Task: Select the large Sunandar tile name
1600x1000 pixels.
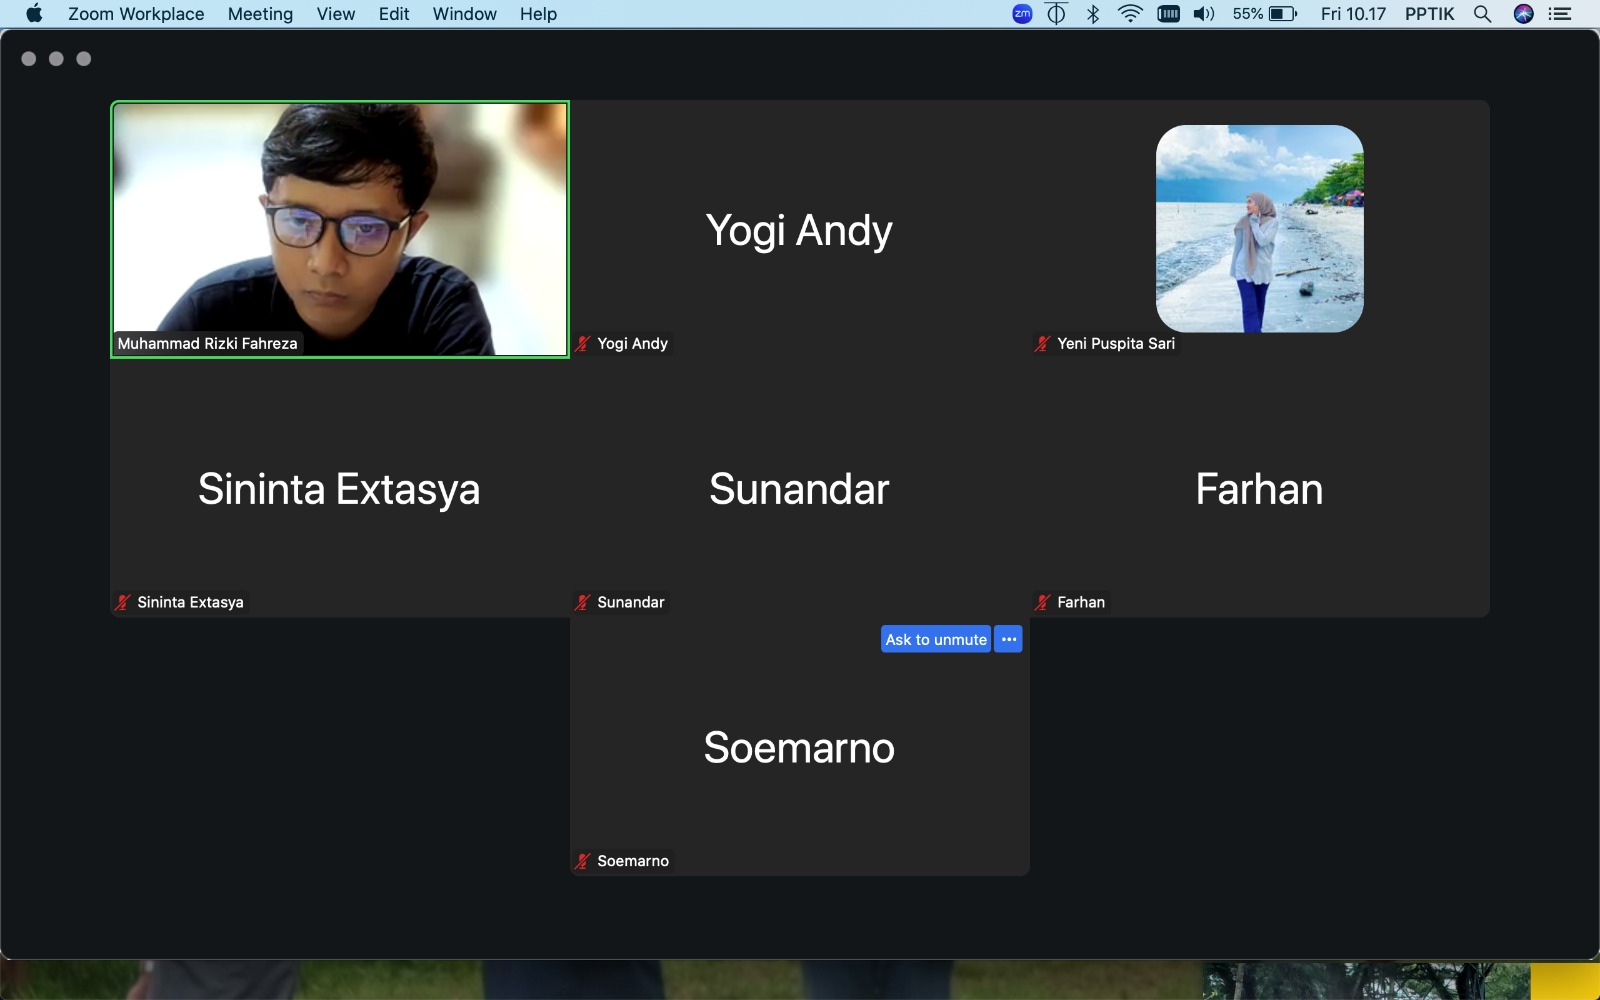Action: [x=799, y=490]
